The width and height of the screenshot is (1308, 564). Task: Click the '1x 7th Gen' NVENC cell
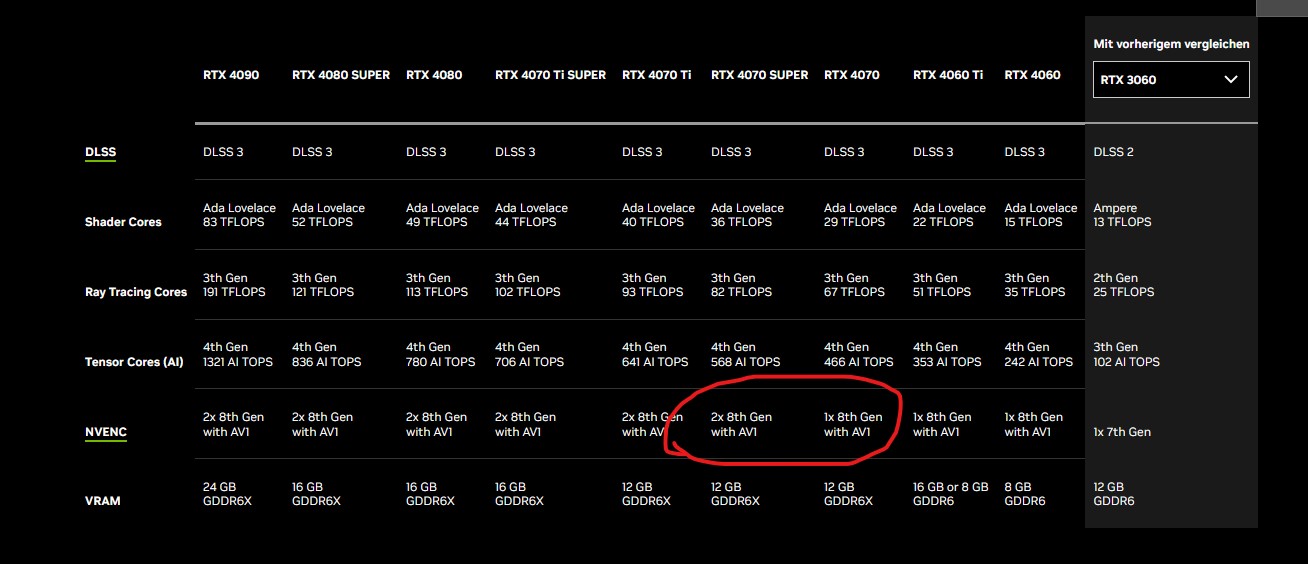[x=1122, y=432]
